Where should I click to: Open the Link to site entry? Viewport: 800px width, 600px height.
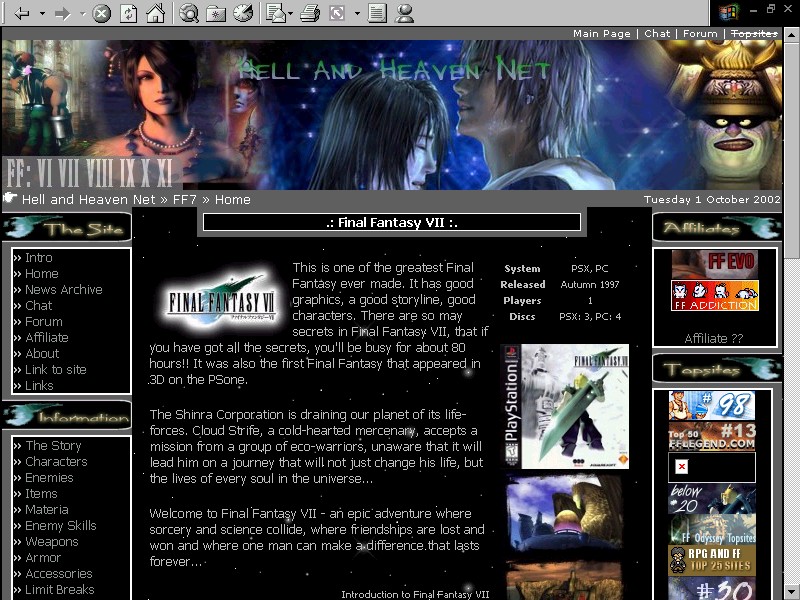pos(56,369)
